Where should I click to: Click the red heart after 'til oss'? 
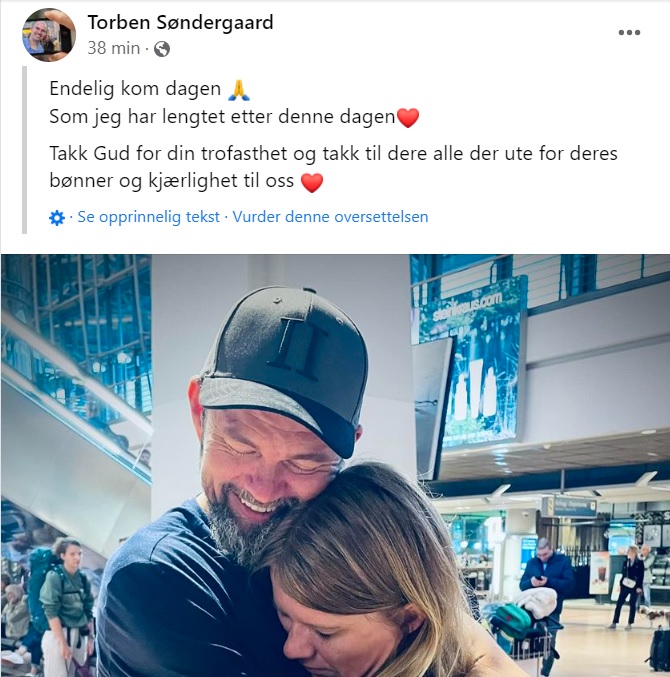coord(312,182)
